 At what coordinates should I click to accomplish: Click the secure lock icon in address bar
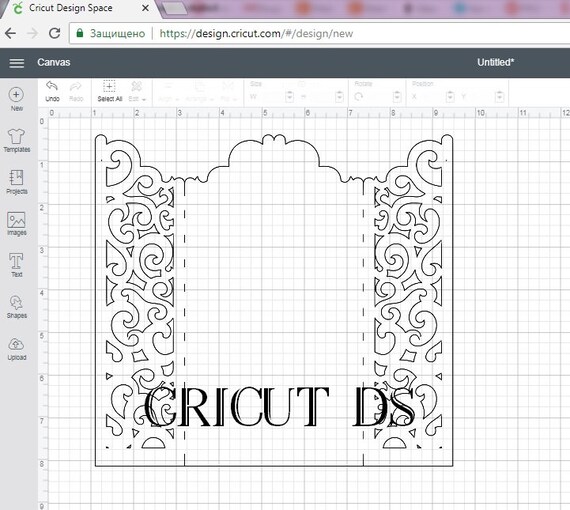(80, 33)
